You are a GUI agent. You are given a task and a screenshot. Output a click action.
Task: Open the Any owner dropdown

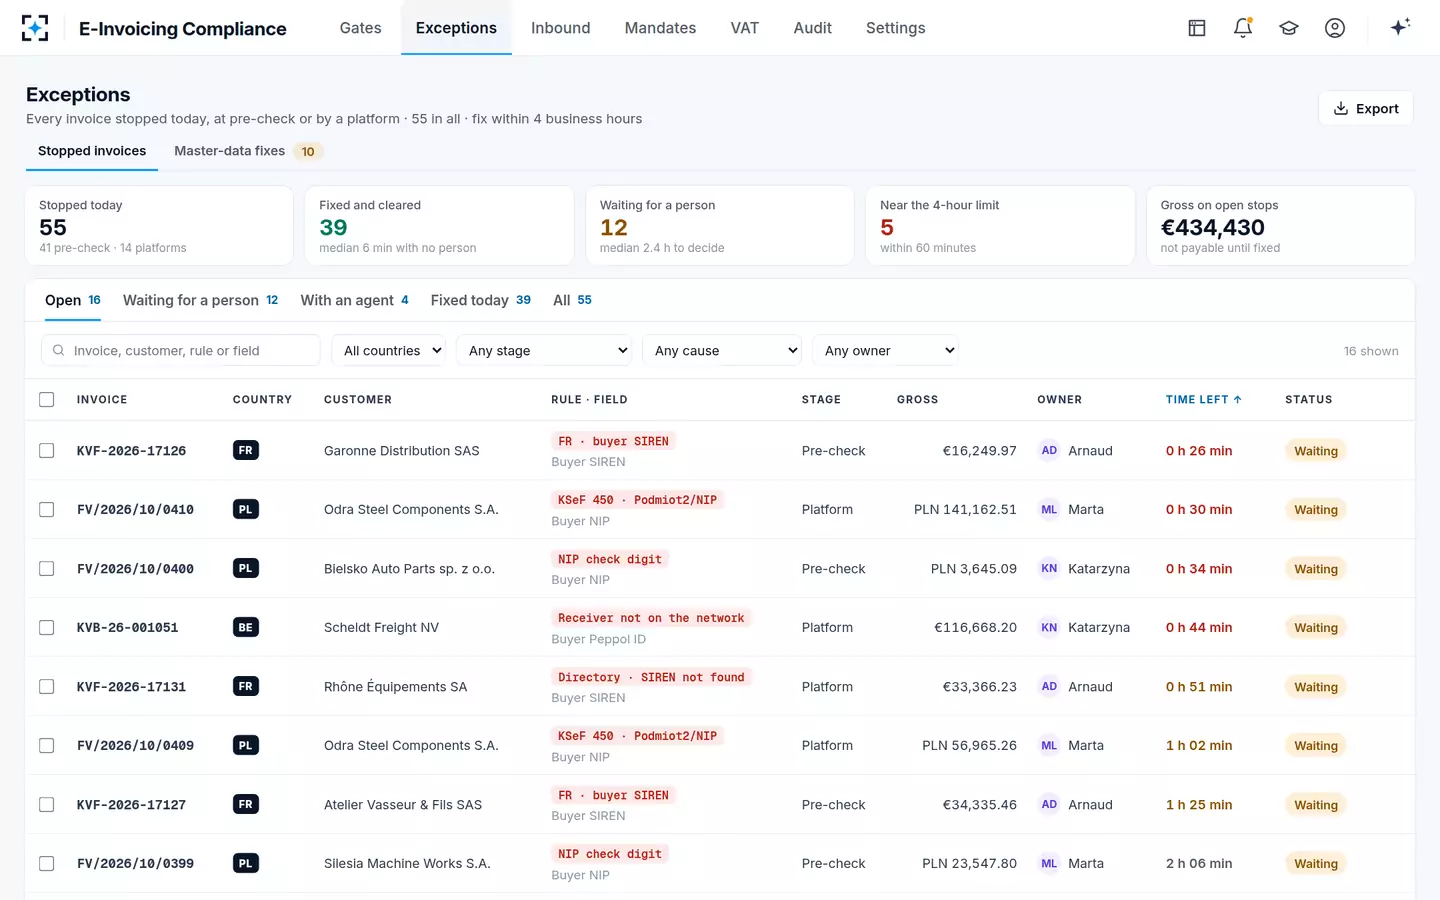[x=885, y=350]
